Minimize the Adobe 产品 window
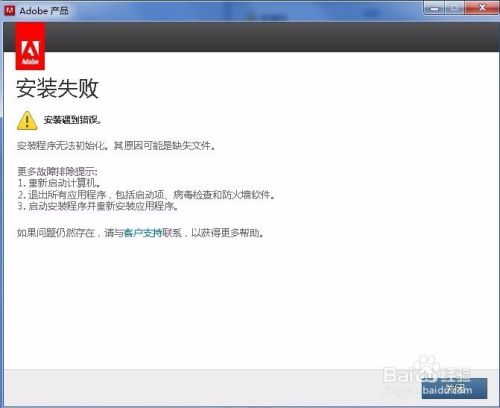The height and width of the screenshot is (408, 500). pyautogui.click(x=435, y=8)
